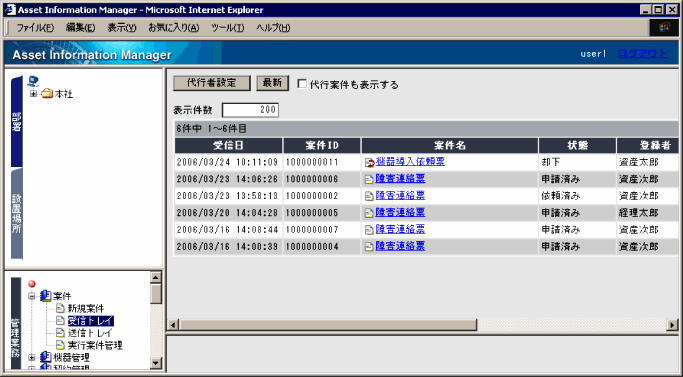Click the Internet Explorer title bar icon

10,9
